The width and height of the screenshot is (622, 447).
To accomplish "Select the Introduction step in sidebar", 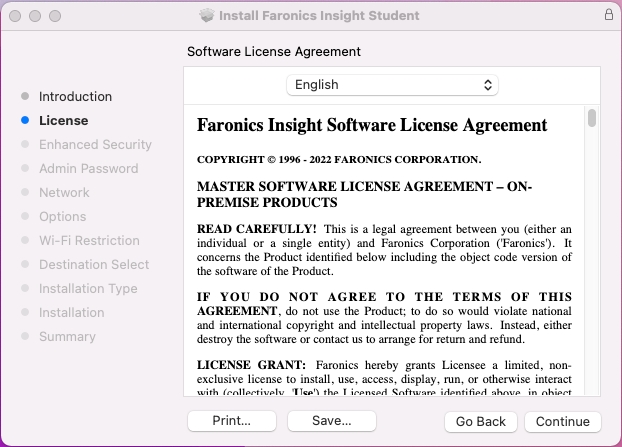I will [75, 97].
